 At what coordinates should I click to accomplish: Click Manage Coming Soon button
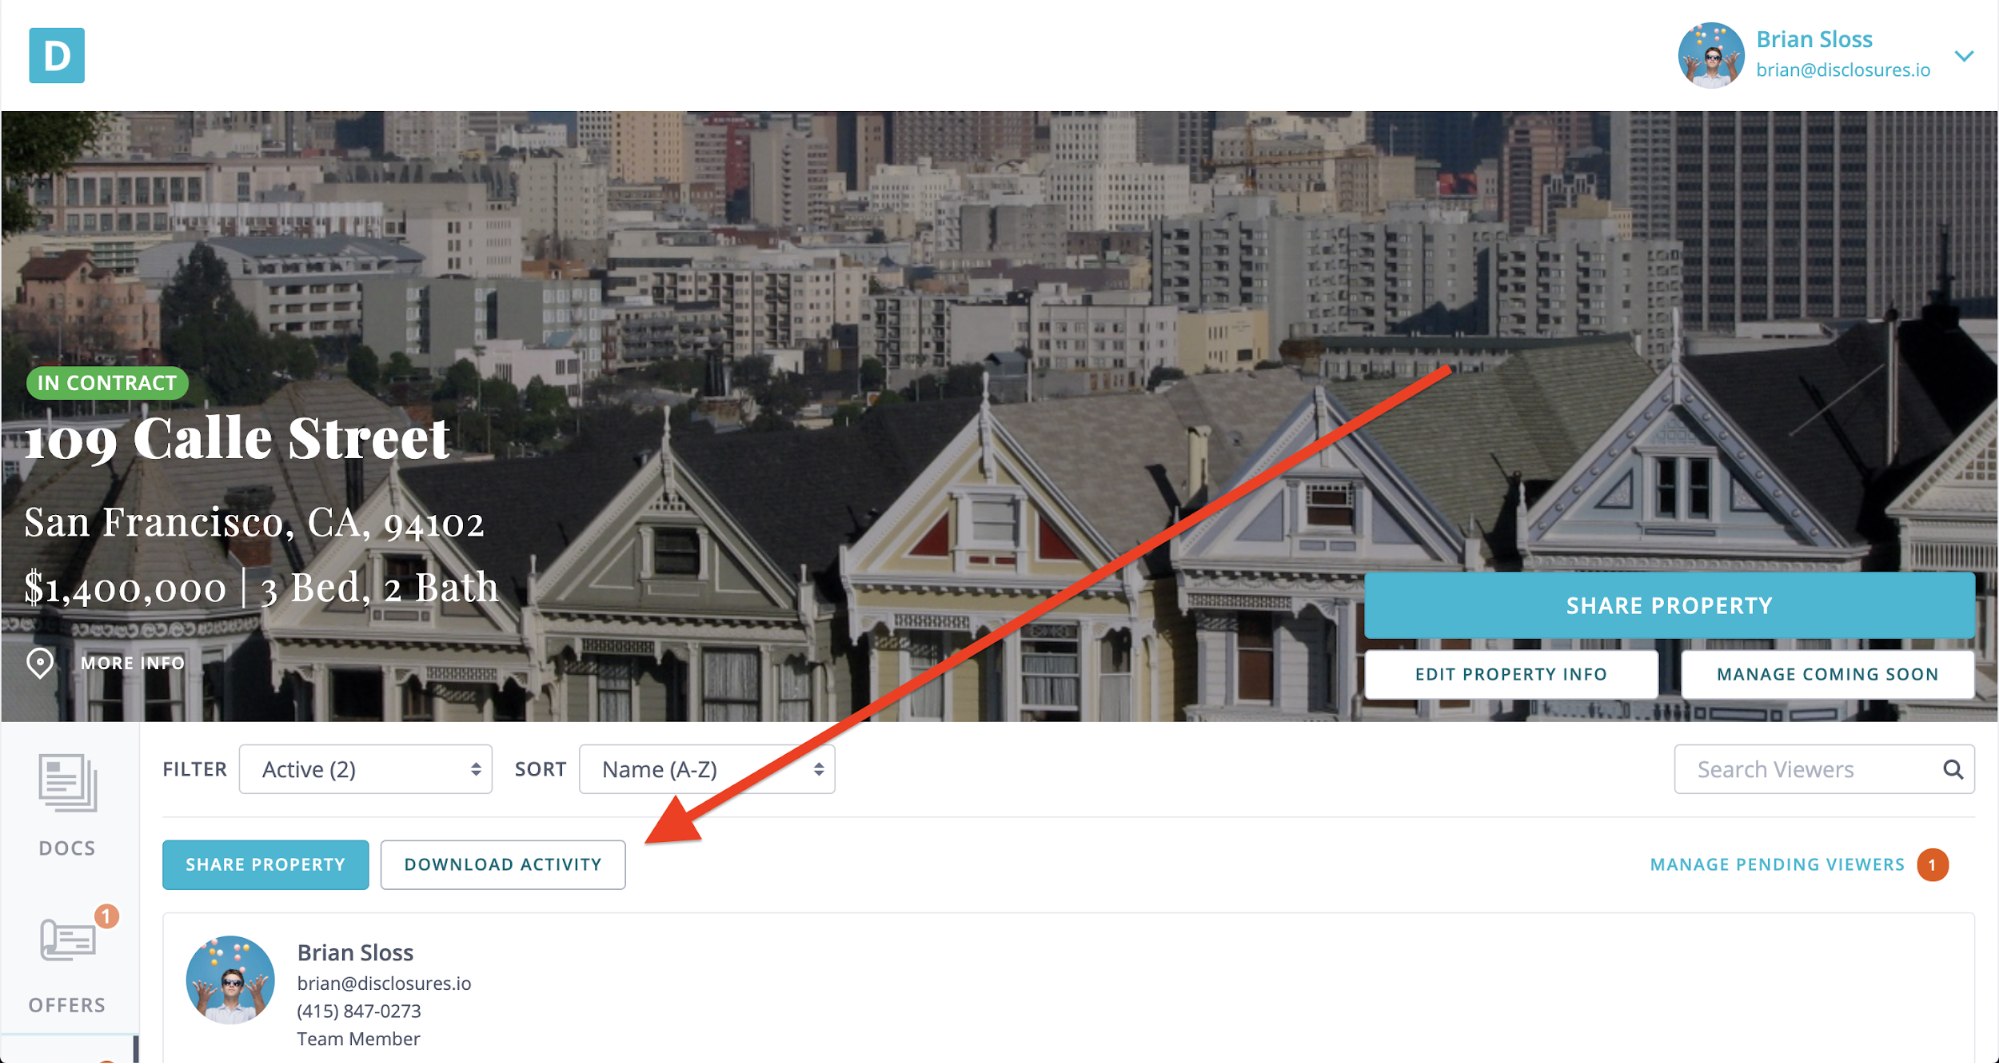tap(1828, 674)
